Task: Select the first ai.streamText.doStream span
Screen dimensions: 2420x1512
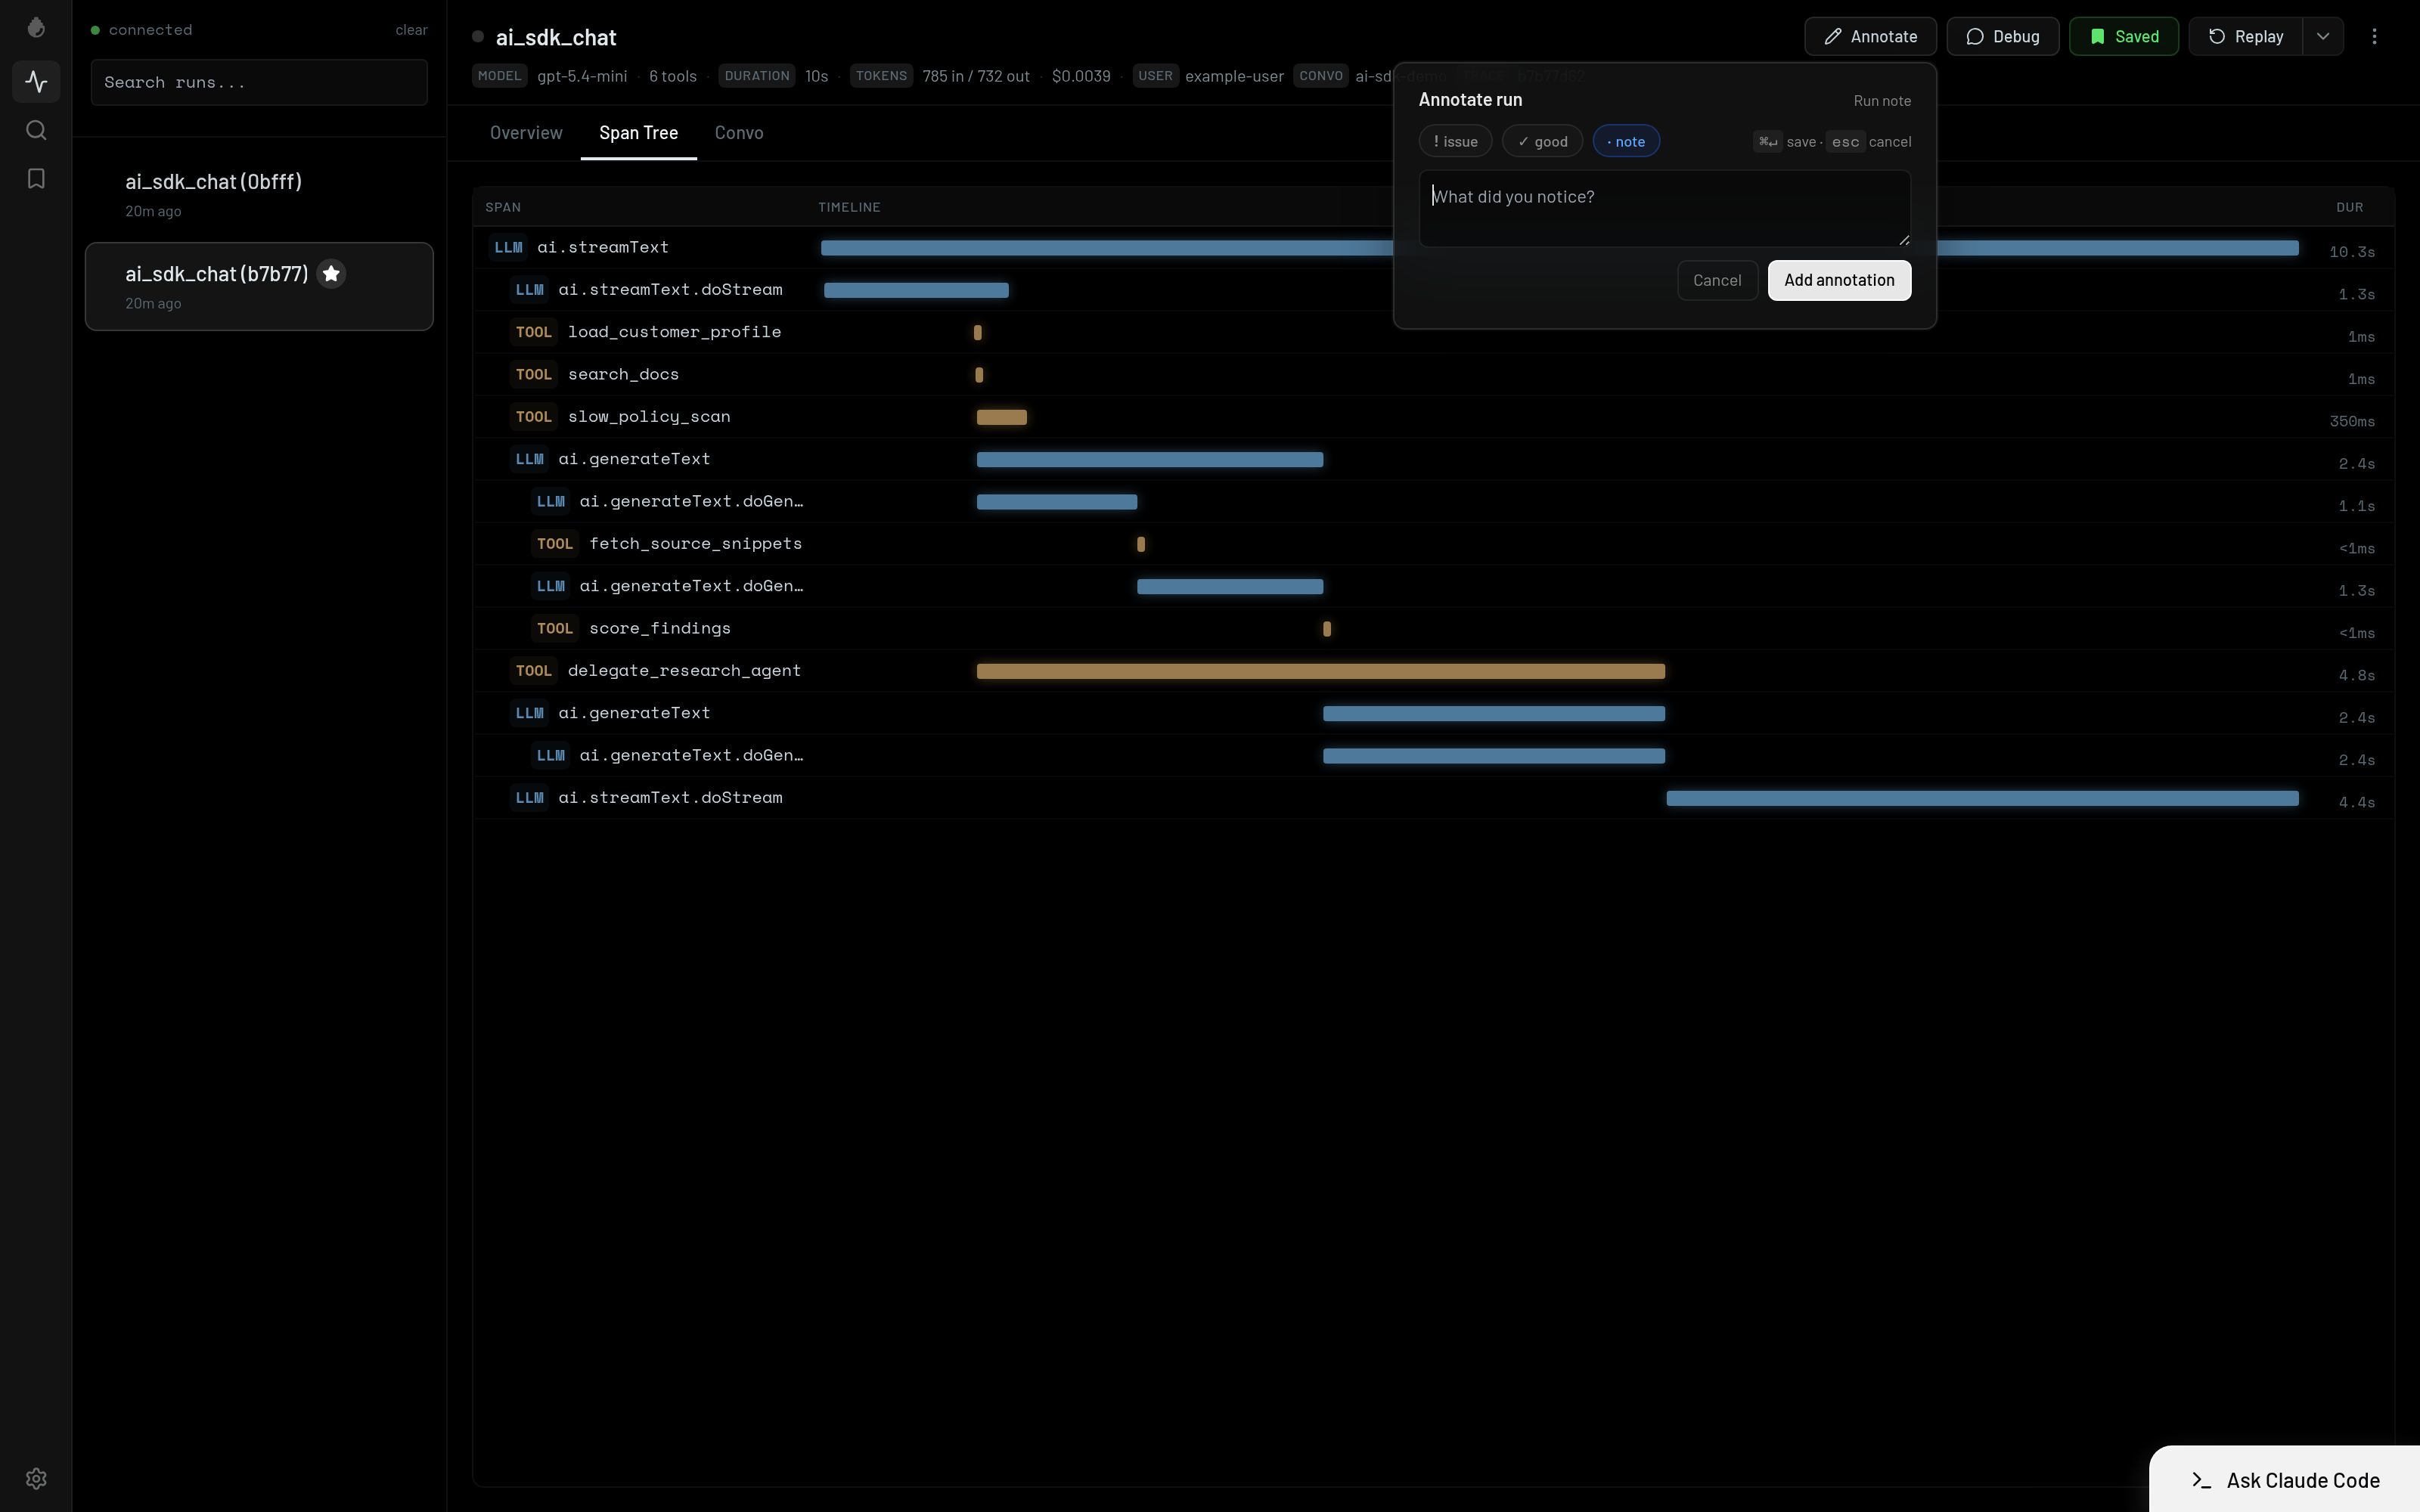Action: coord(1433,290)
